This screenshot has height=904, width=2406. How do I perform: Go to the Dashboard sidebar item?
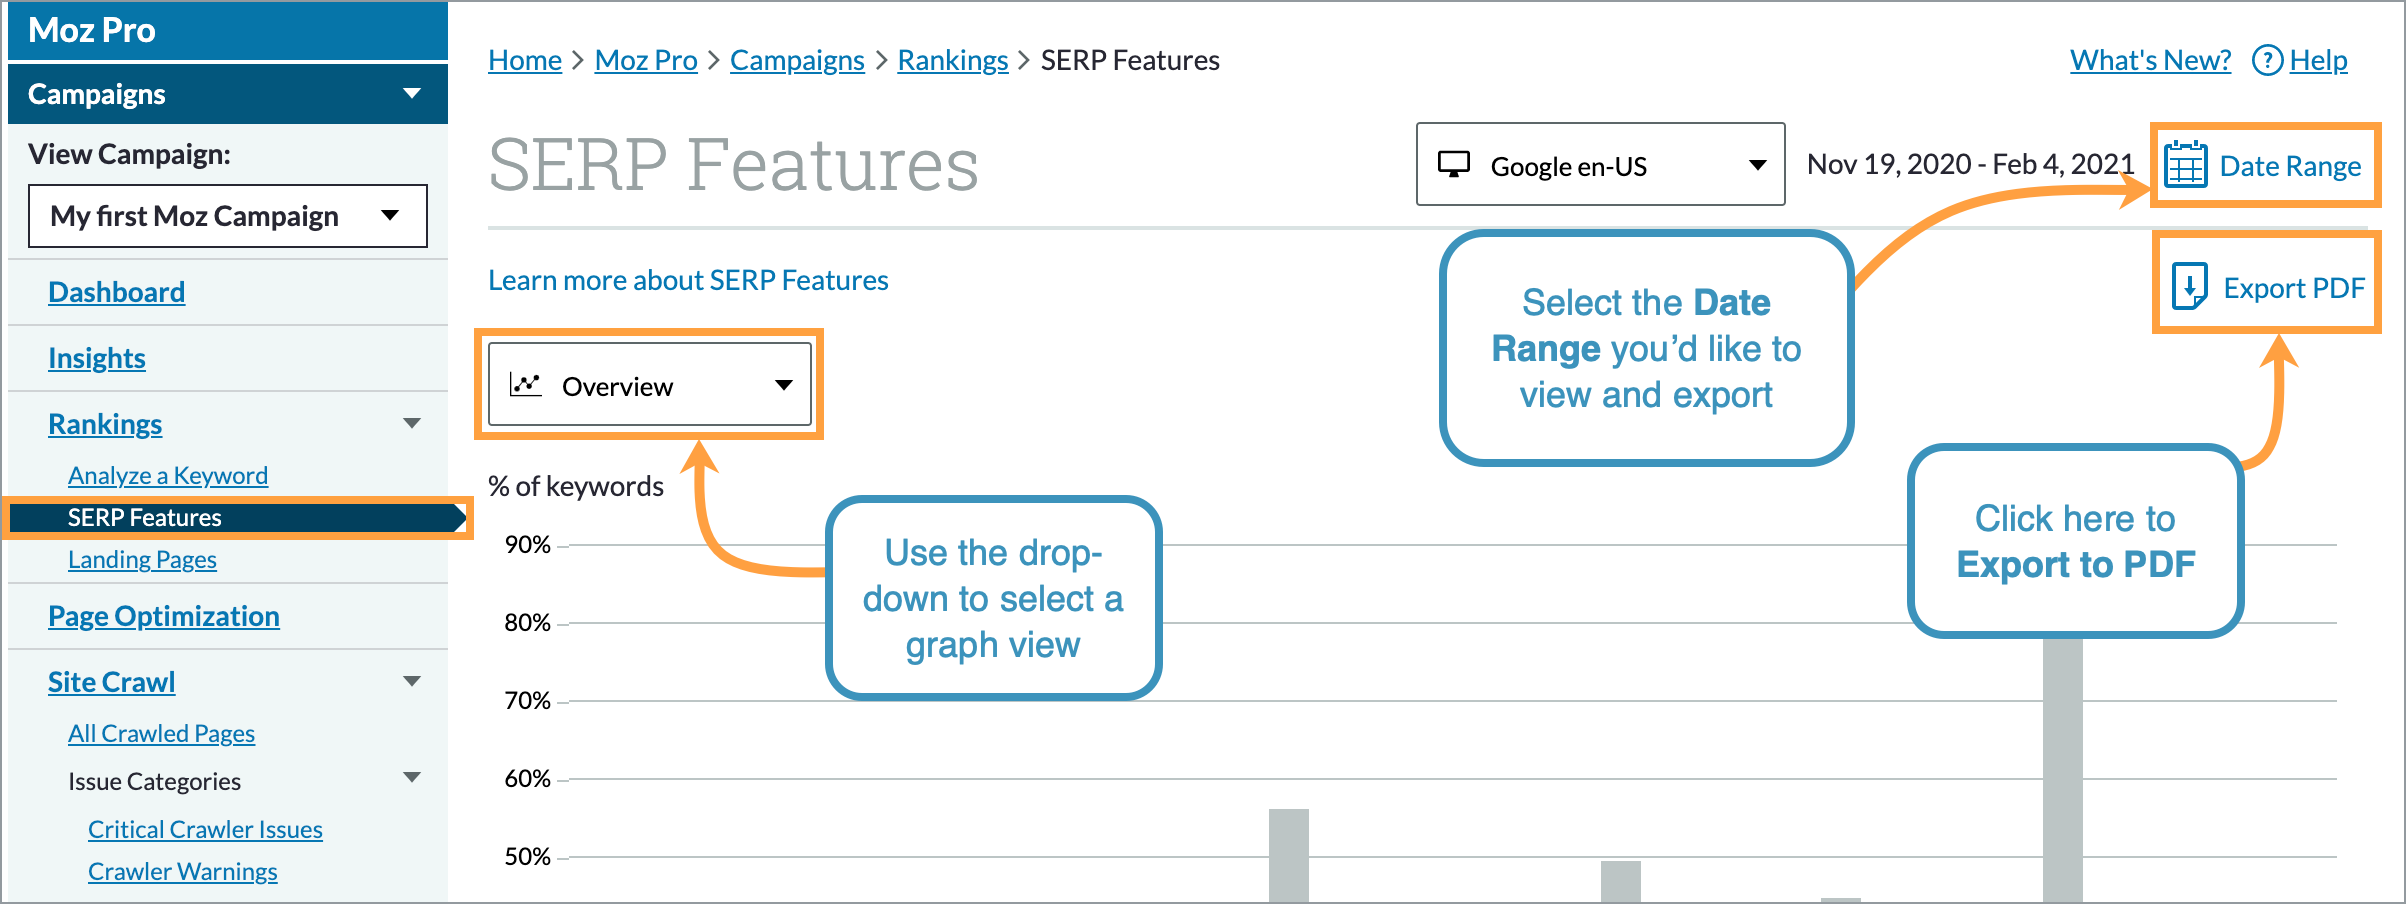pyautogui.click(x=116, y=291)
